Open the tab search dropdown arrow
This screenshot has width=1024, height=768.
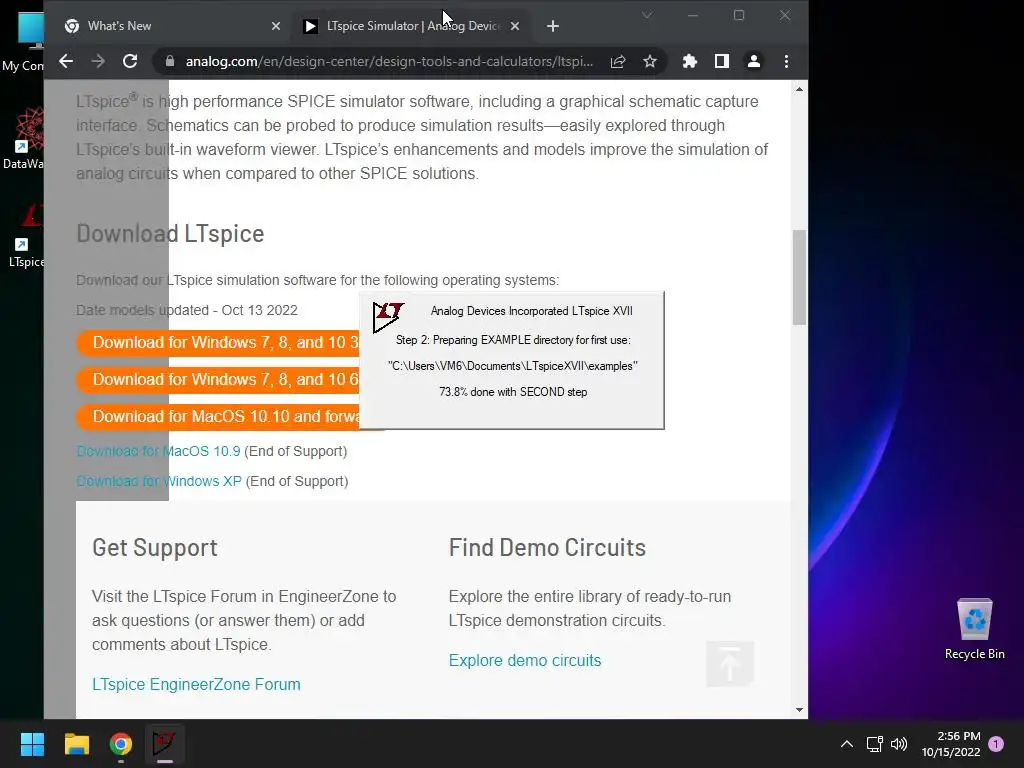647,15
